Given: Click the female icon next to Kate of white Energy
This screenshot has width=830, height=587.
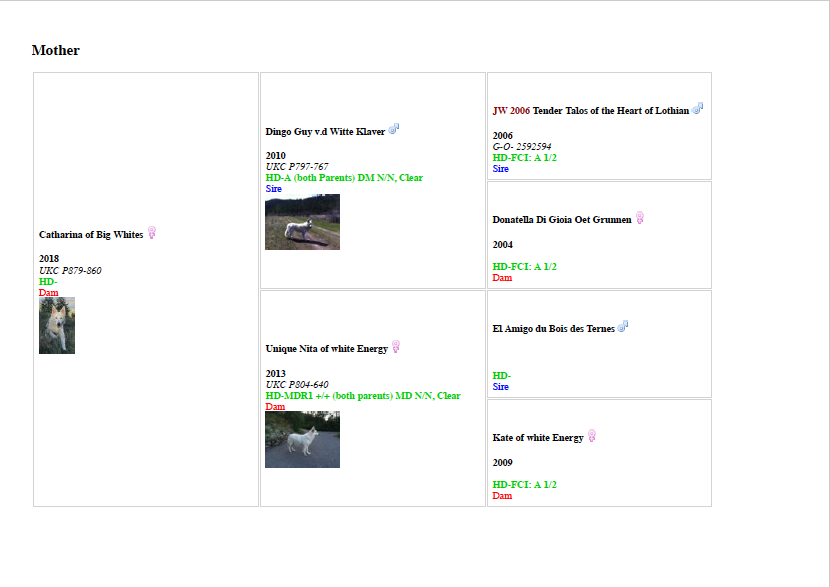Looking at the screenshot, I should tap(592, 436).
